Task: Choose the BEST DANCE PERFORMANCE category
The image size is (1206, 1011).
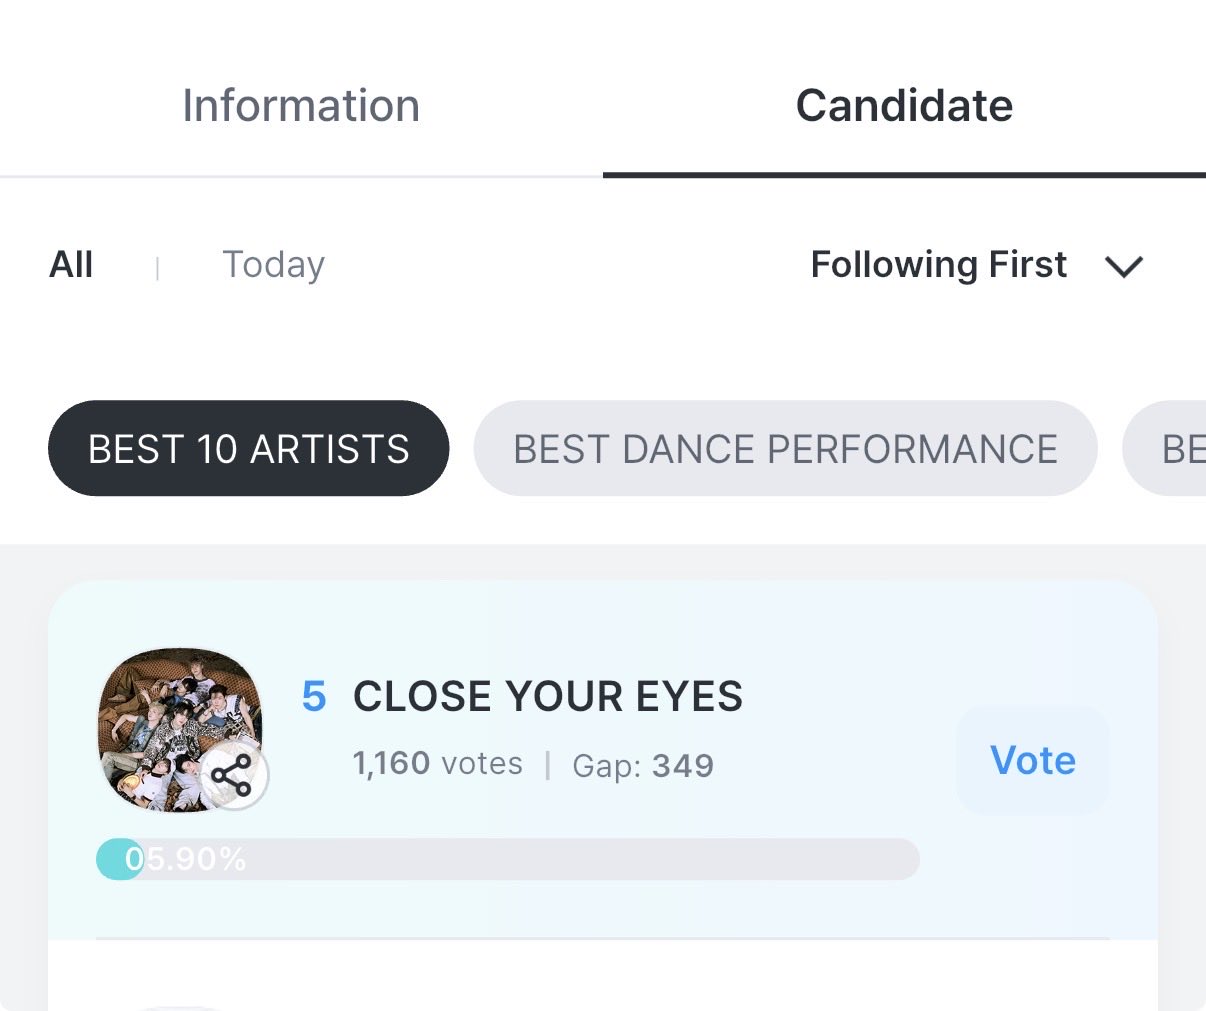Action: (785, 449)
